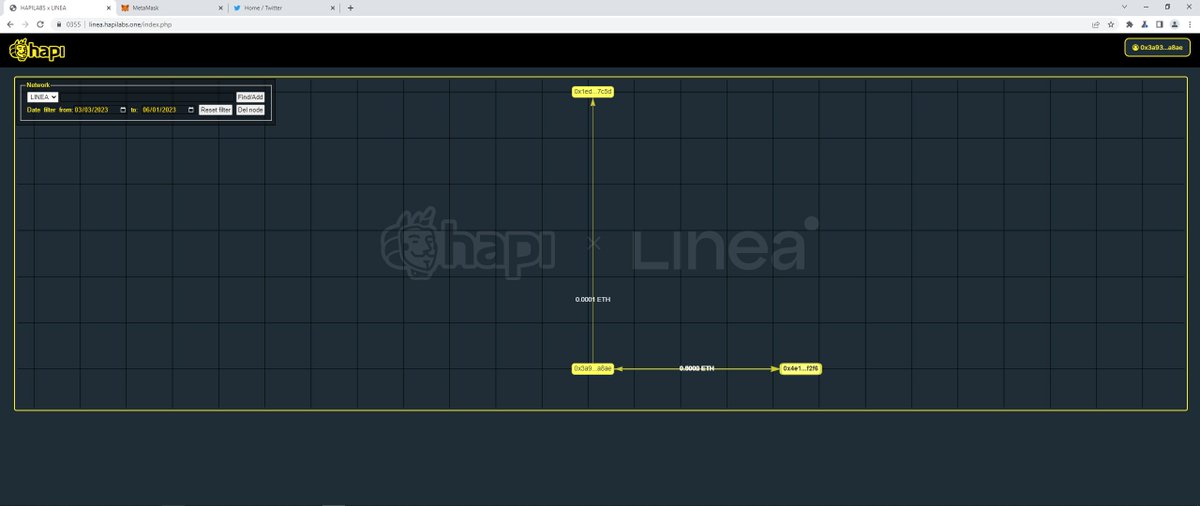Click the 0.0001 ETH edge label
Screen dimensions: 1200x506
(593, 300)
